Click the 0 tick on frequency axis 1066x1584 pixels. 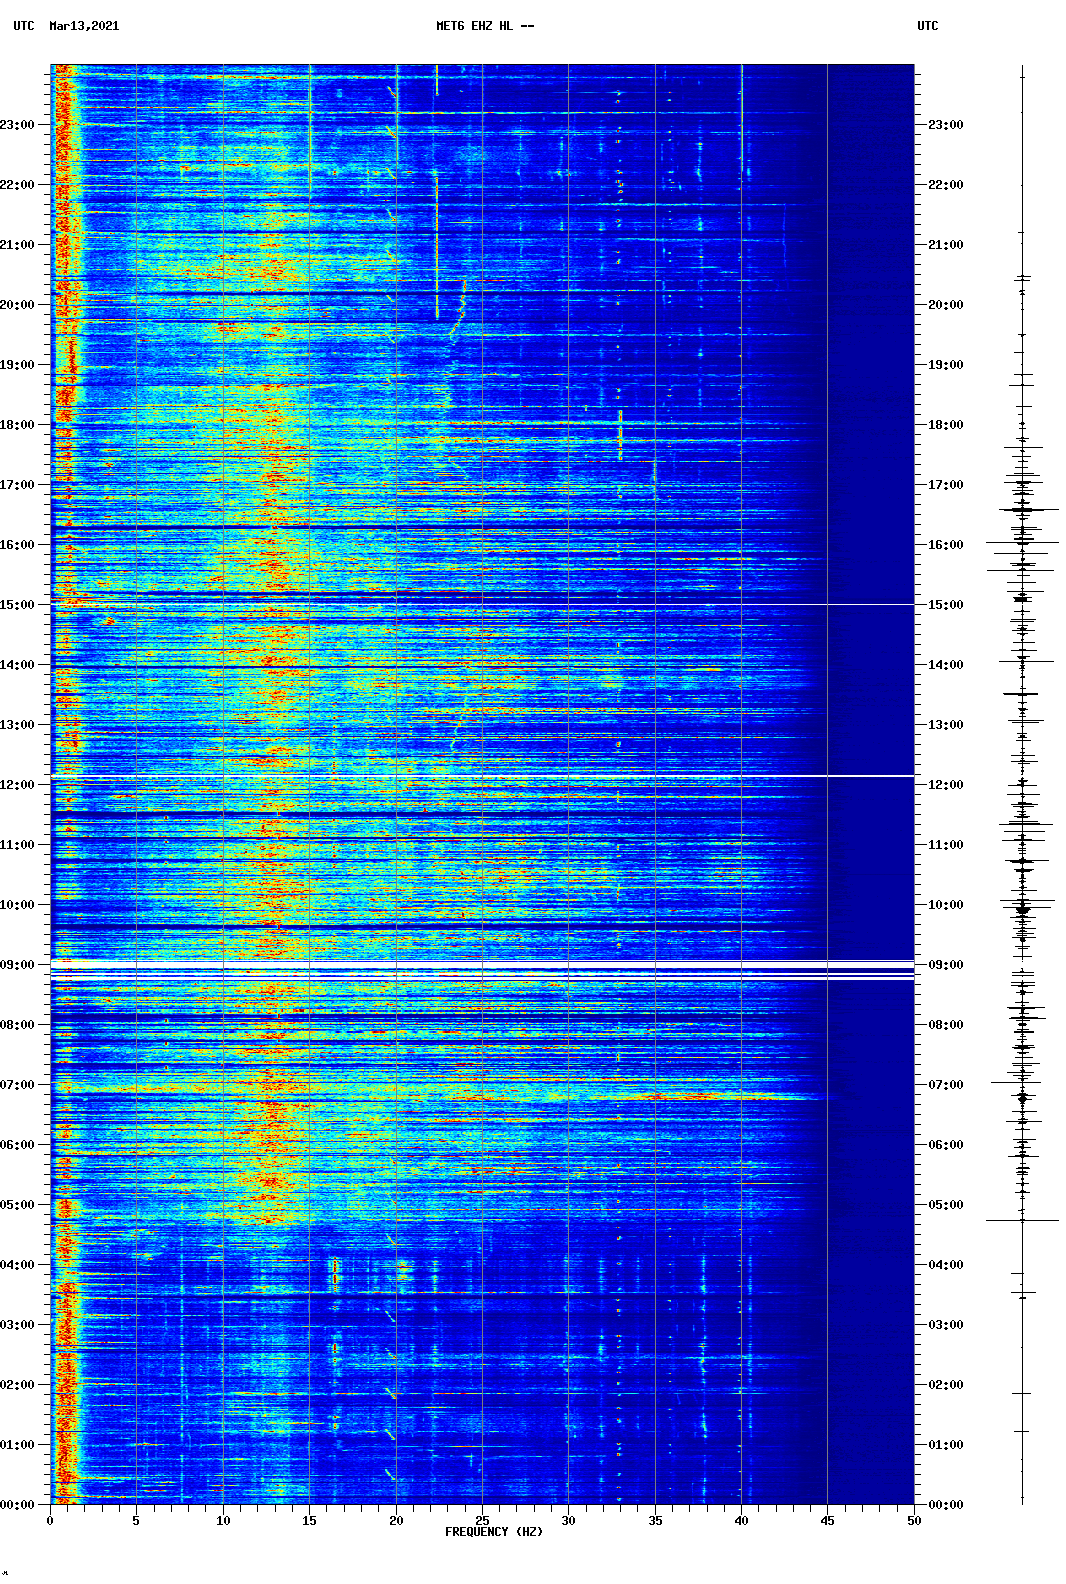pos(50,1521)
